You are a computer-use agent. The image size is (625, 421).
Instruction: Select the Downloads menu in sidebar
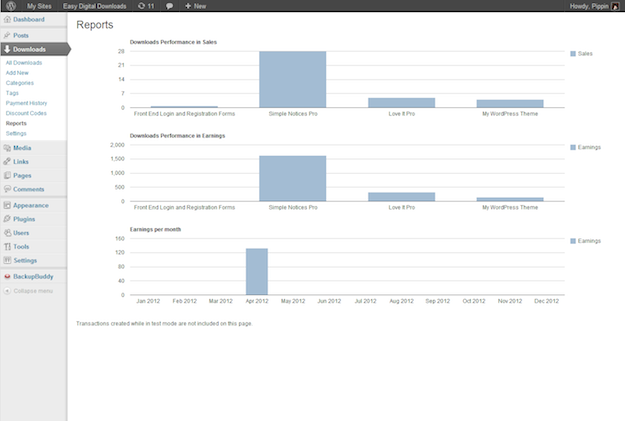pos(30,48)
